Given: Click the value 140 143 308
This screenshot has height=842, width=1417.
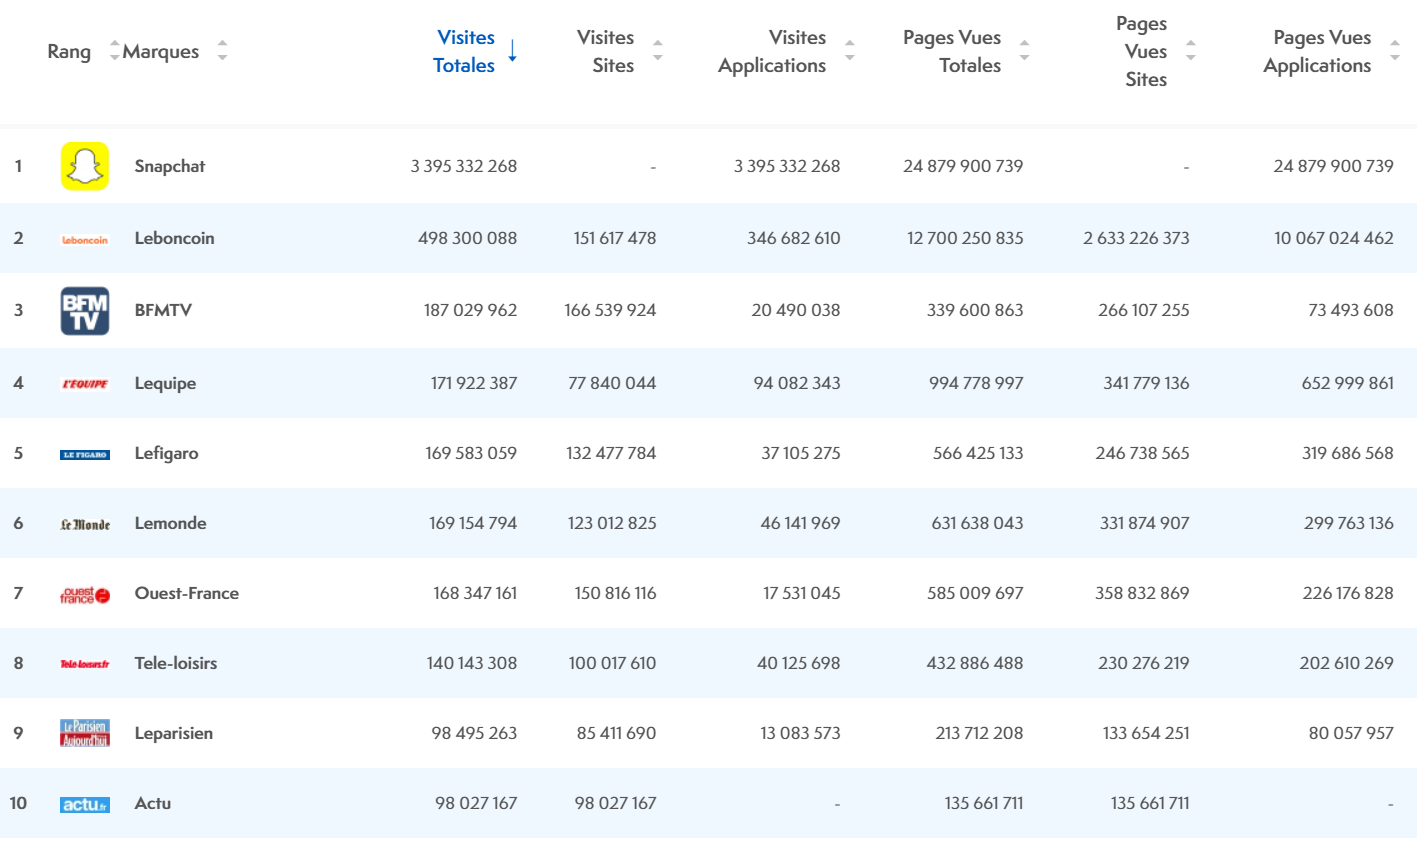Looking at the screenshot, I should point(472,663).
